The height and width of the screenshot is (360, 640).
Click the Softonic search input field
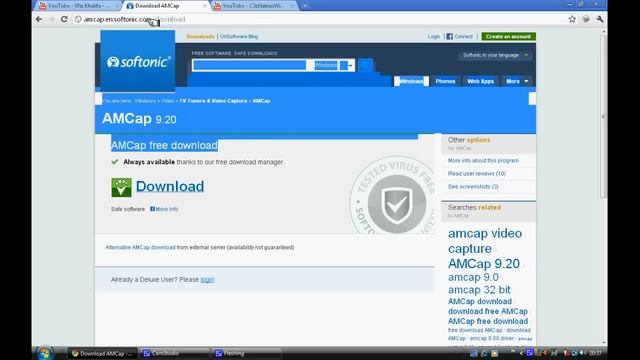(249, 65)
